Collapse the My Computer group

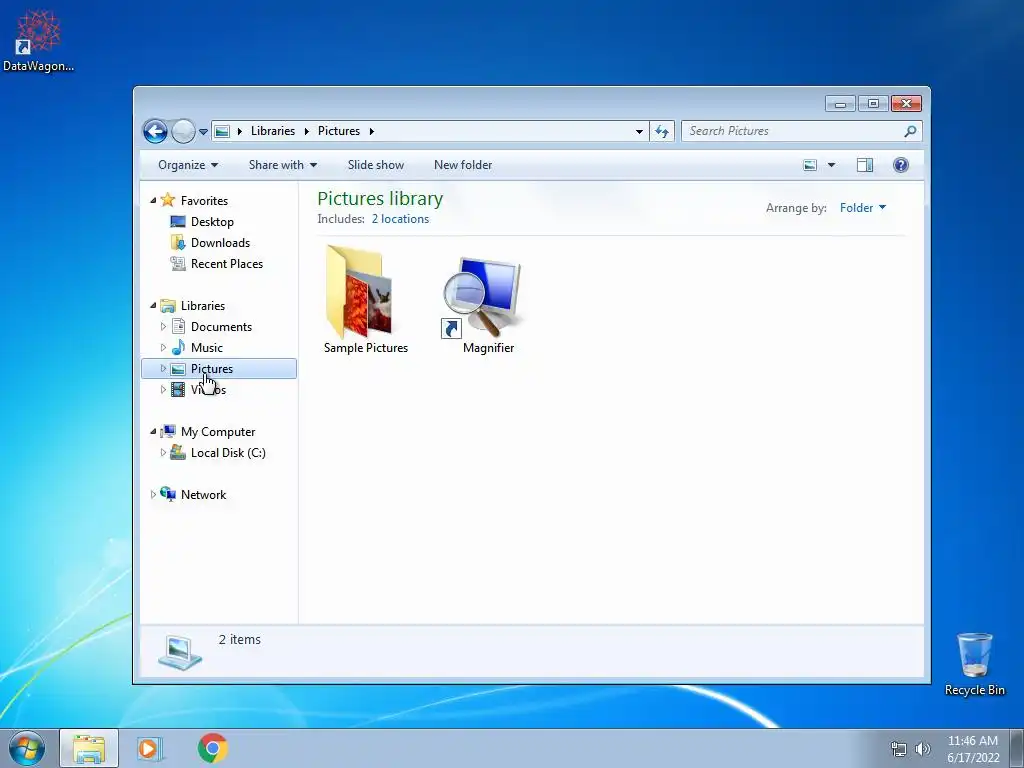tap(153, 432)
